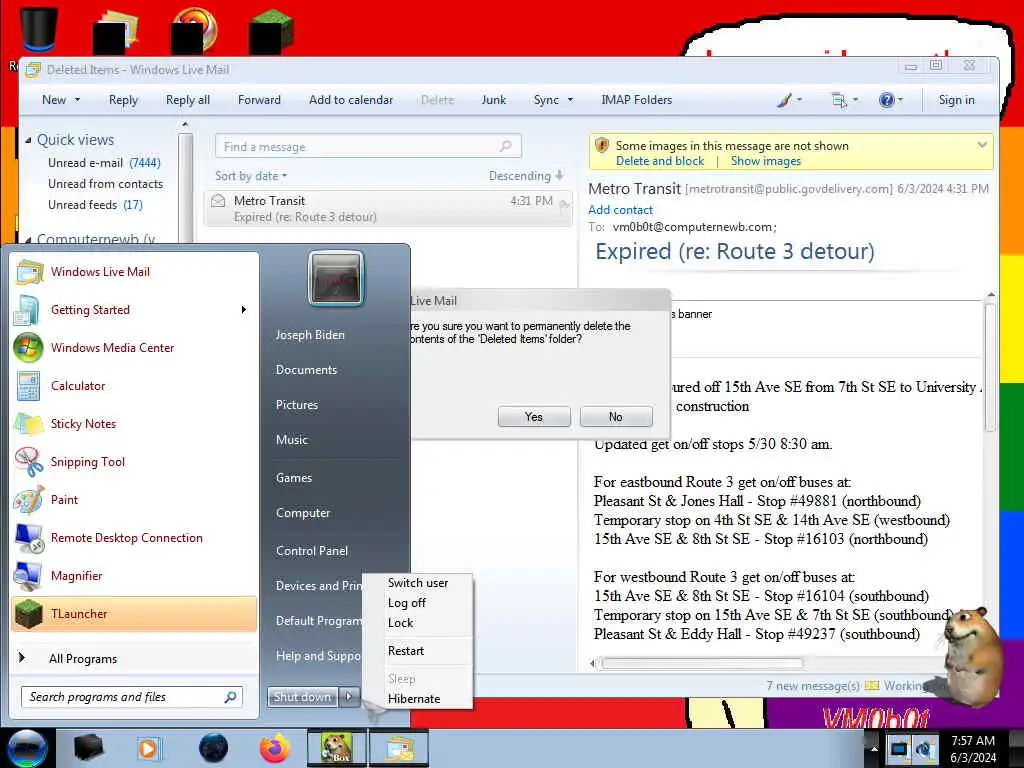
Task: Open the Live Mail help icon
Action: pos(886,100)
